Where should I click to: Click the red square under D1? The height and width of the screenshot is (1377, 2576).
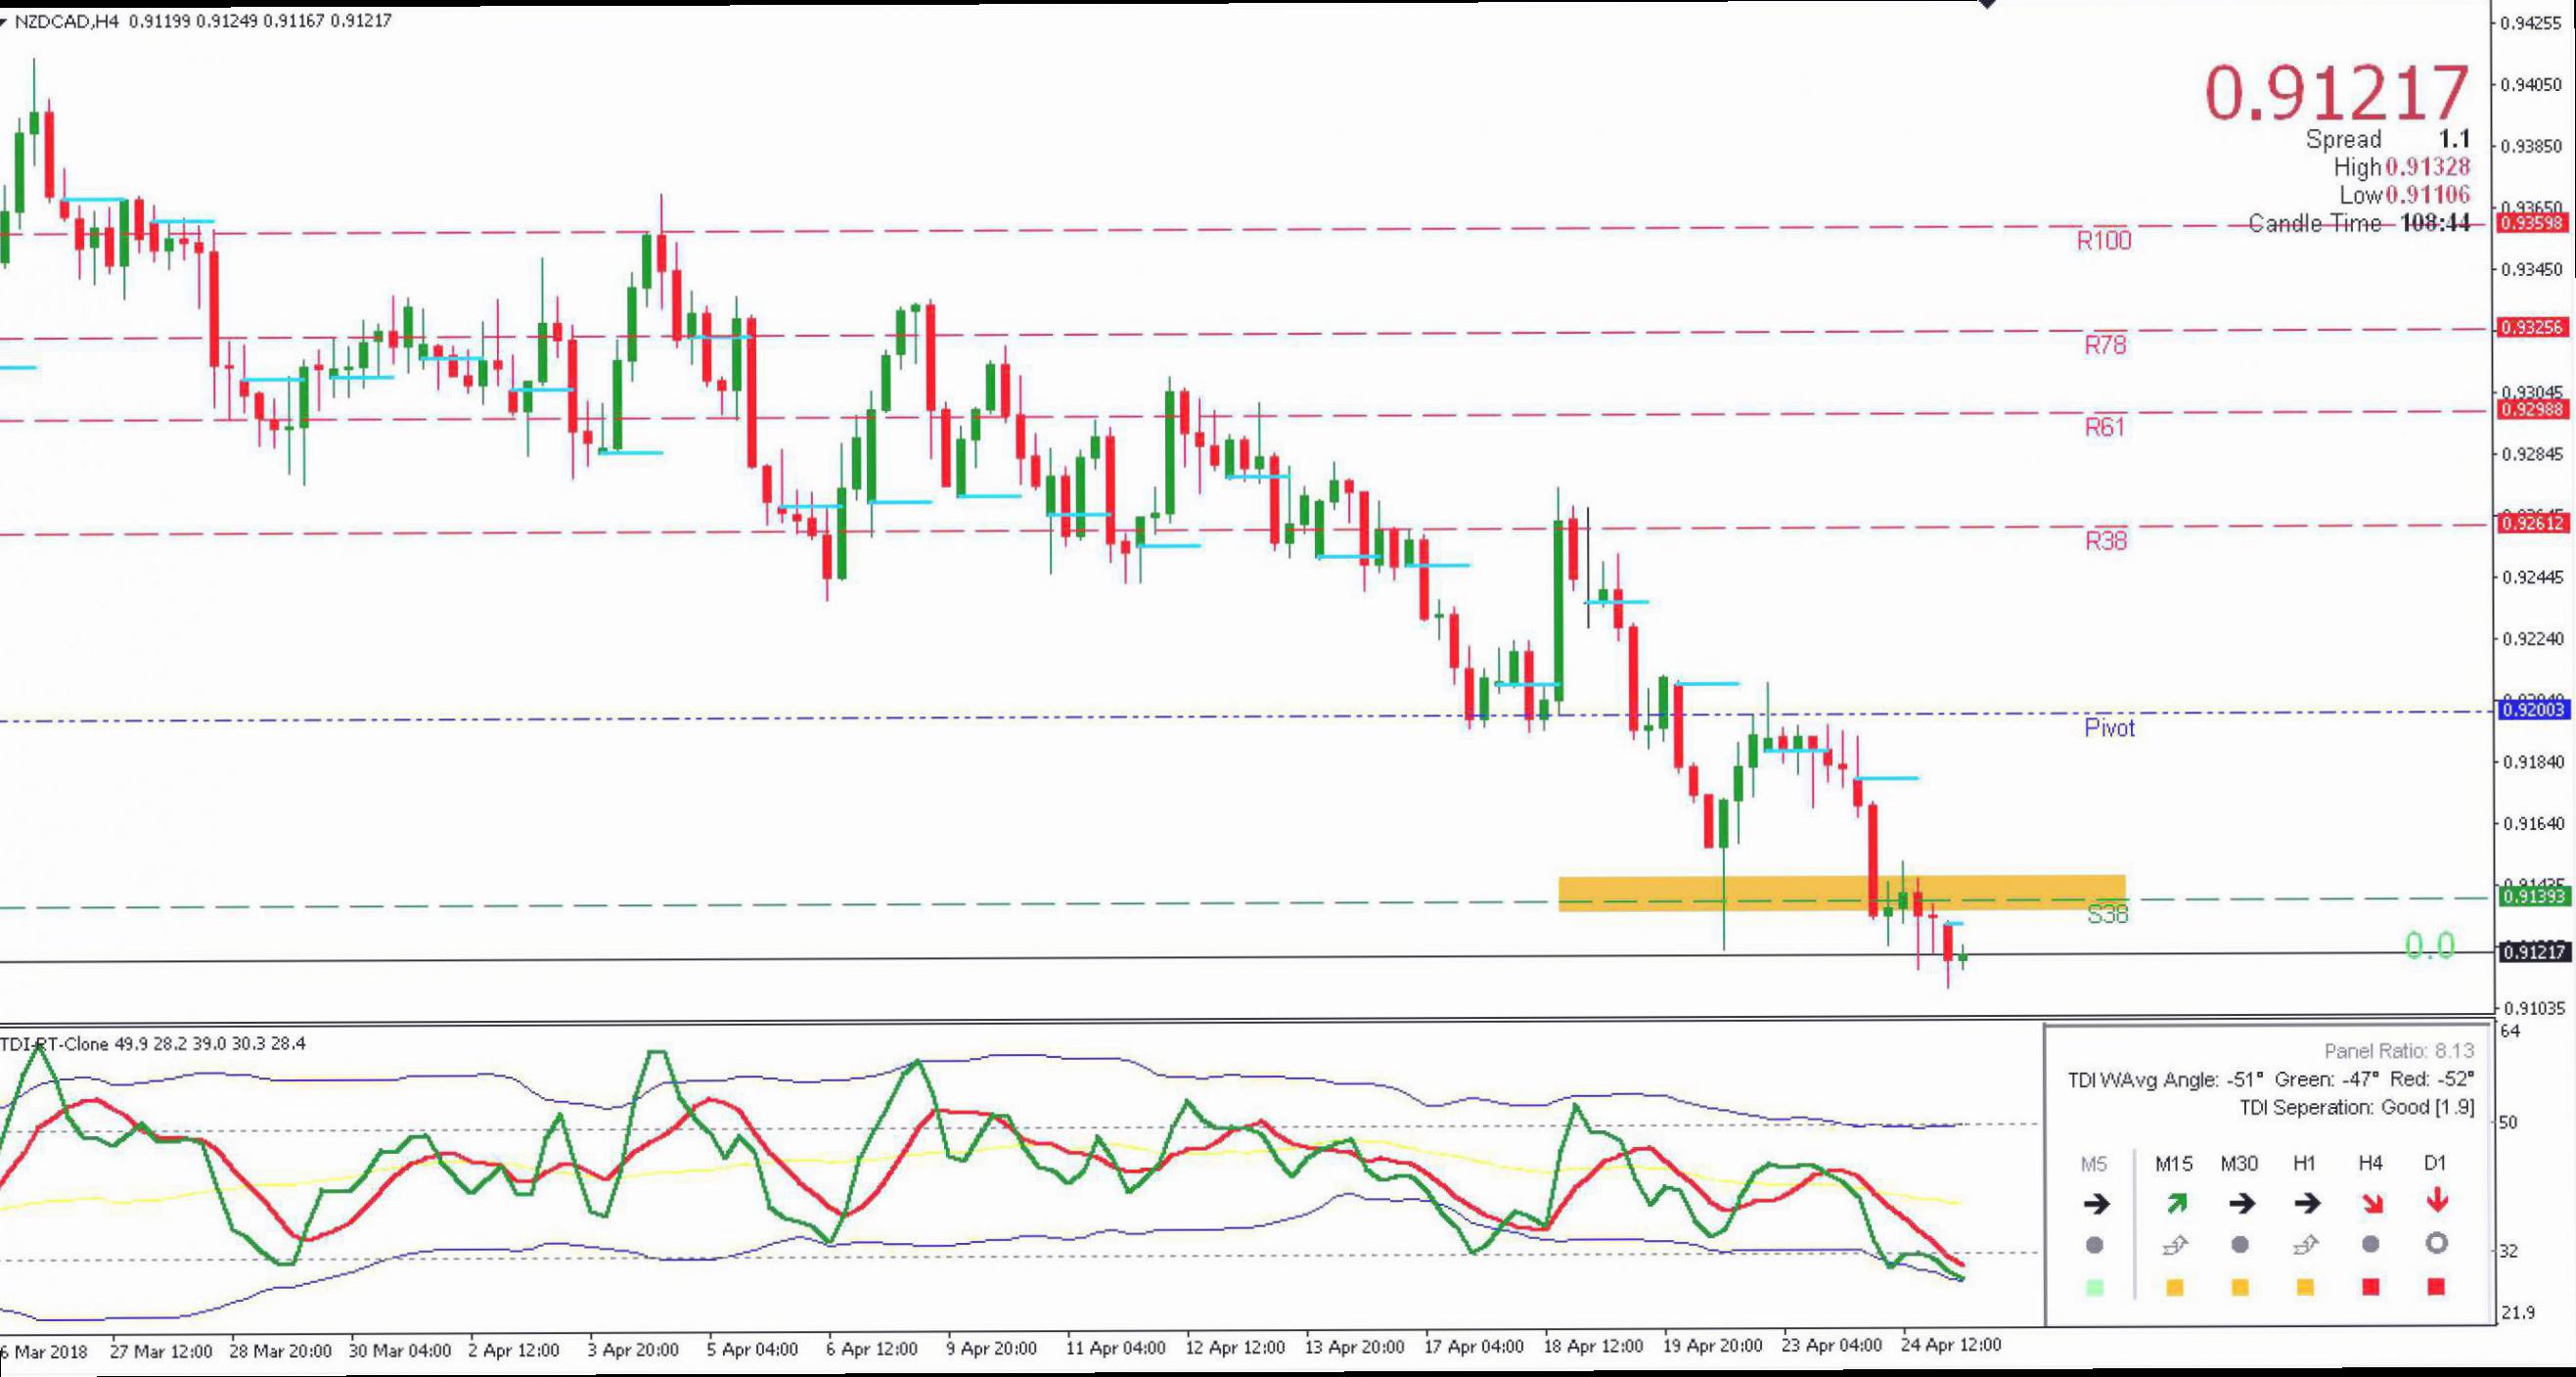2437,1287
